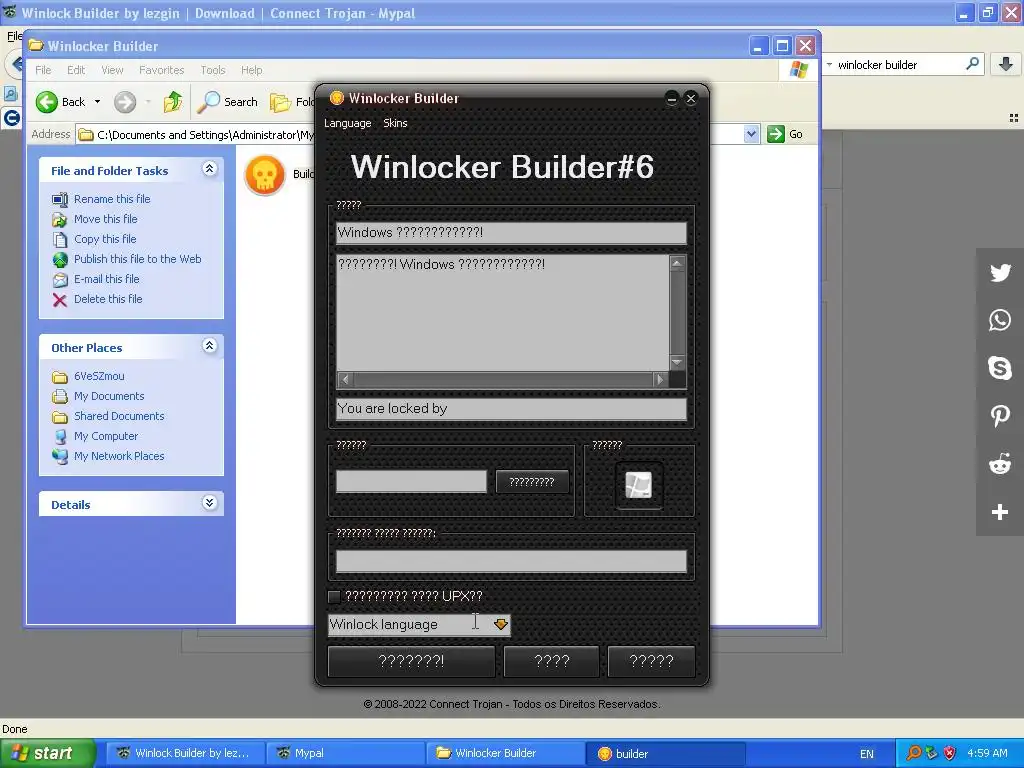This screenshot has height=768, width=1024.
Task: Click the ????? button at bottom right
Action: click(651, 662)
